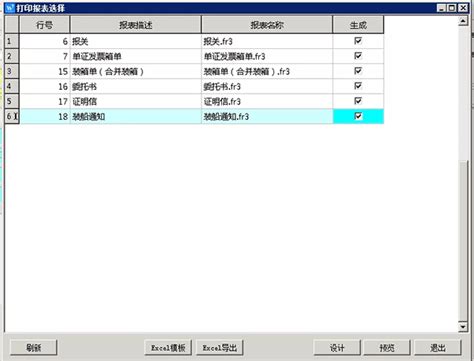Uncheck 生成 checkbox for 报关 row
474x361 pixels.
point(358,41)
